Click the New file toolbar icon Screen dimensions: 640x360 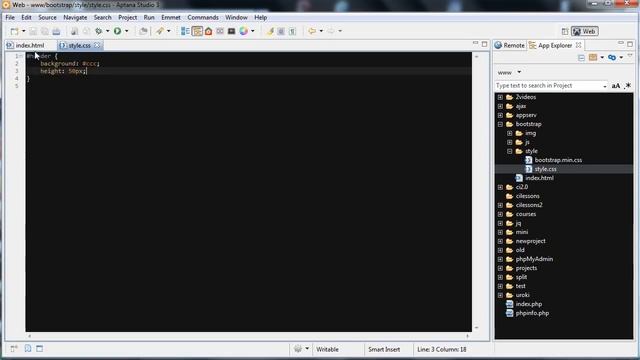coord(15,31)
